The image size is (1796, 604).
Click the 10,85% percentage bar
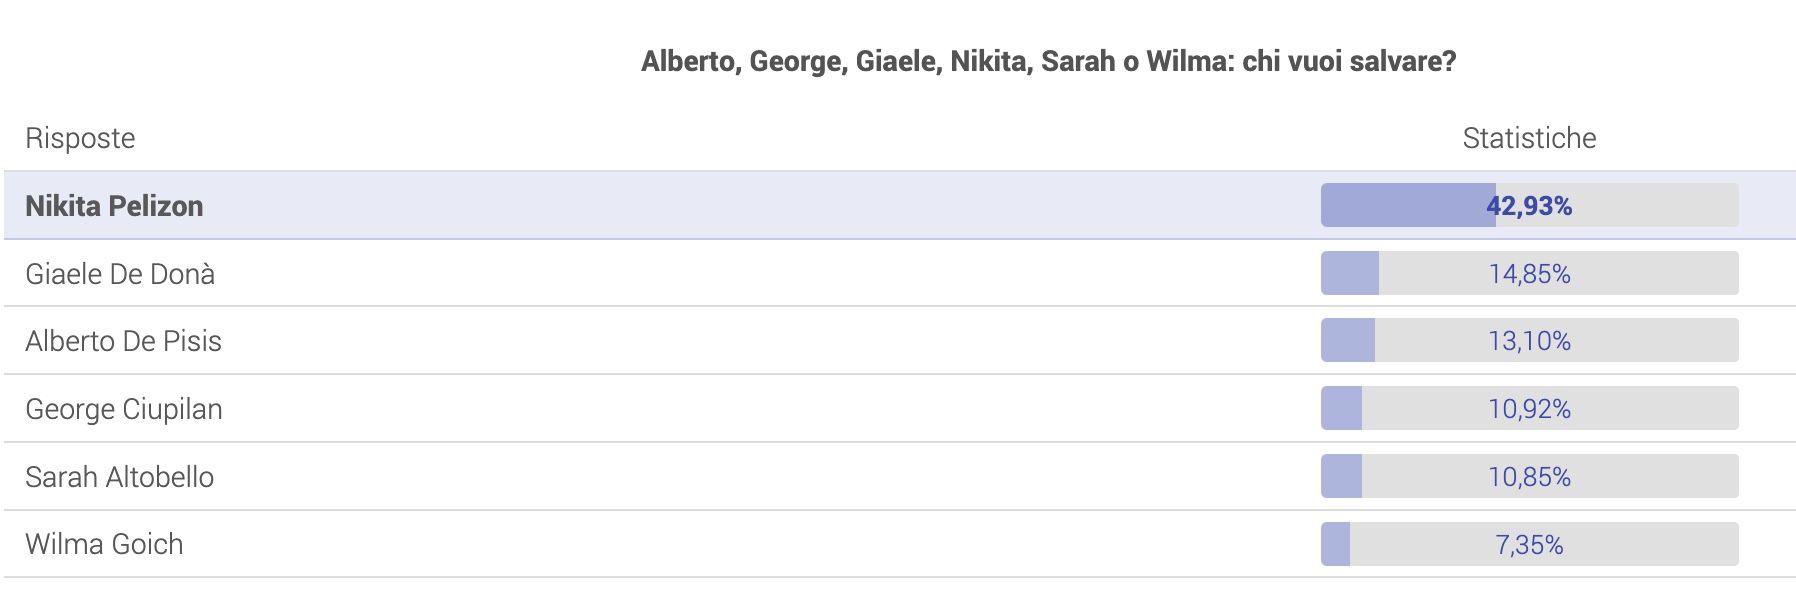(1529, 476)
